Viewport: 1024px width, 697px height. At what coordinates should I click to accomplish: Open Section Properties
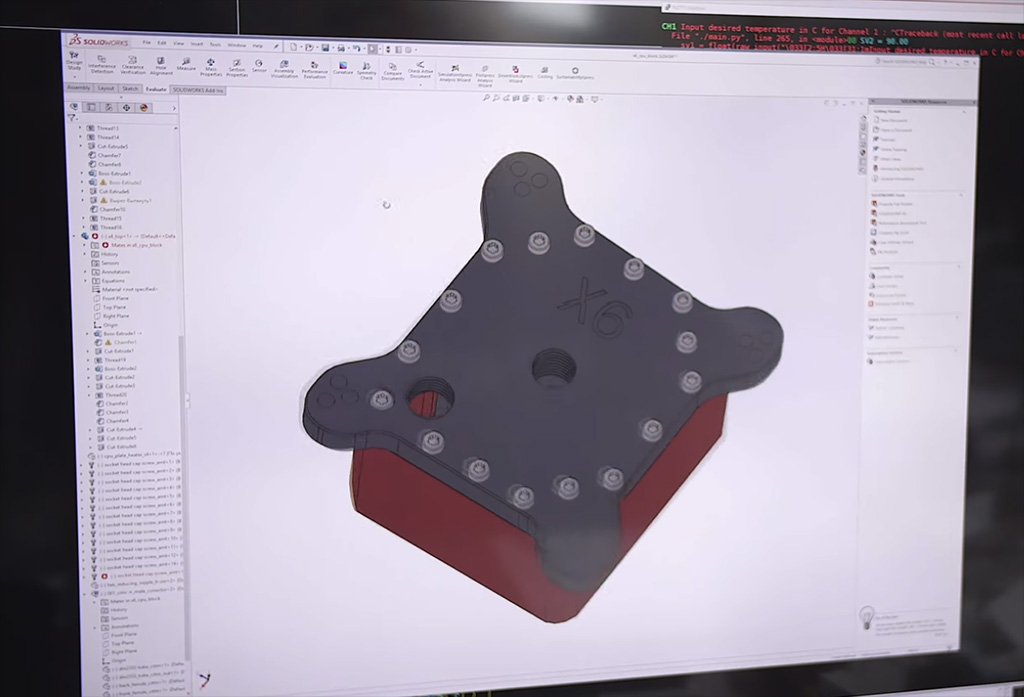[x=237, y=67]
